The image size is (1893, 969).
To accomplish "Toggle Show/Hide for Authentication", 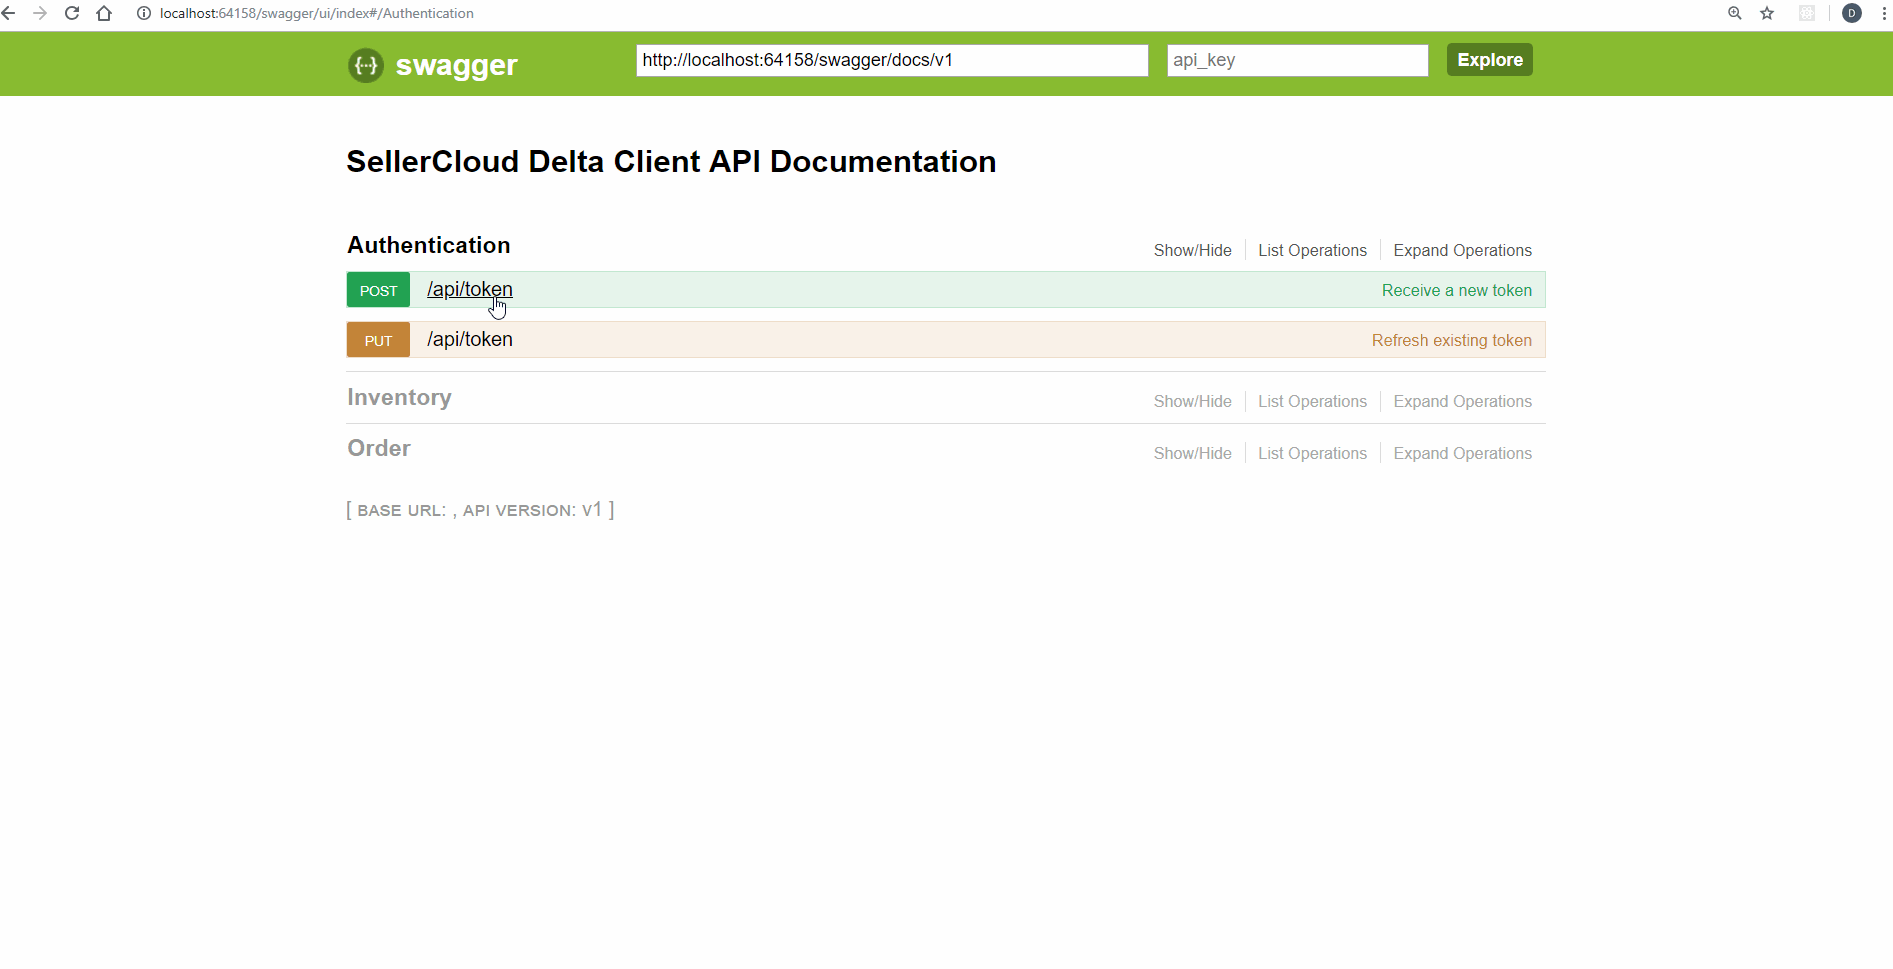I will 1192,250.
